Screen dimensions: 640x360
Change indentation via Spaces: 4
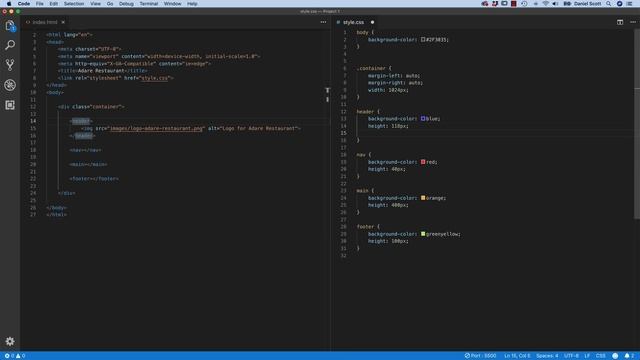[547, 356]
